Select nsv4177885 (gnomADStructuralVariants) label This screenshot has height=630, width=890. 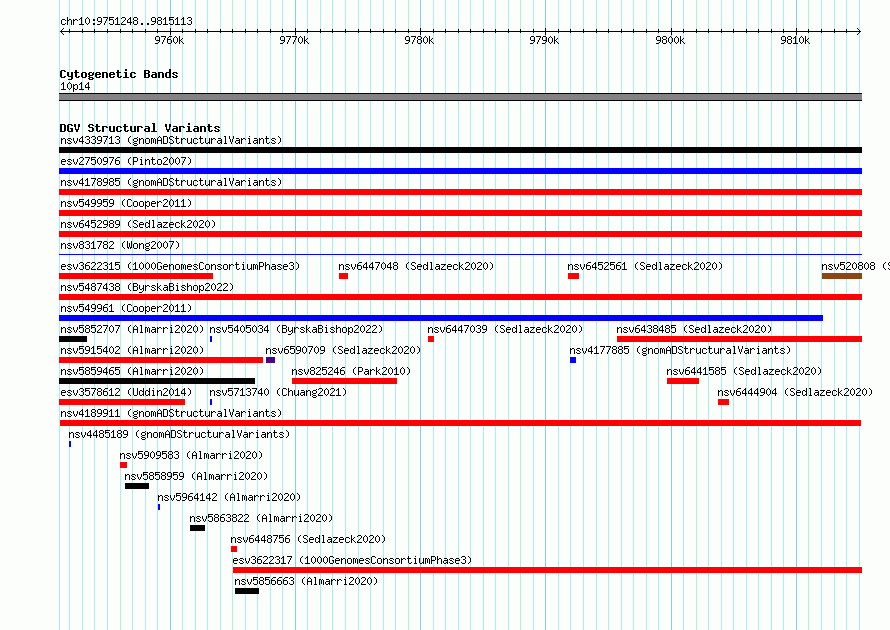pyautogui.click(x=680, y=350)
